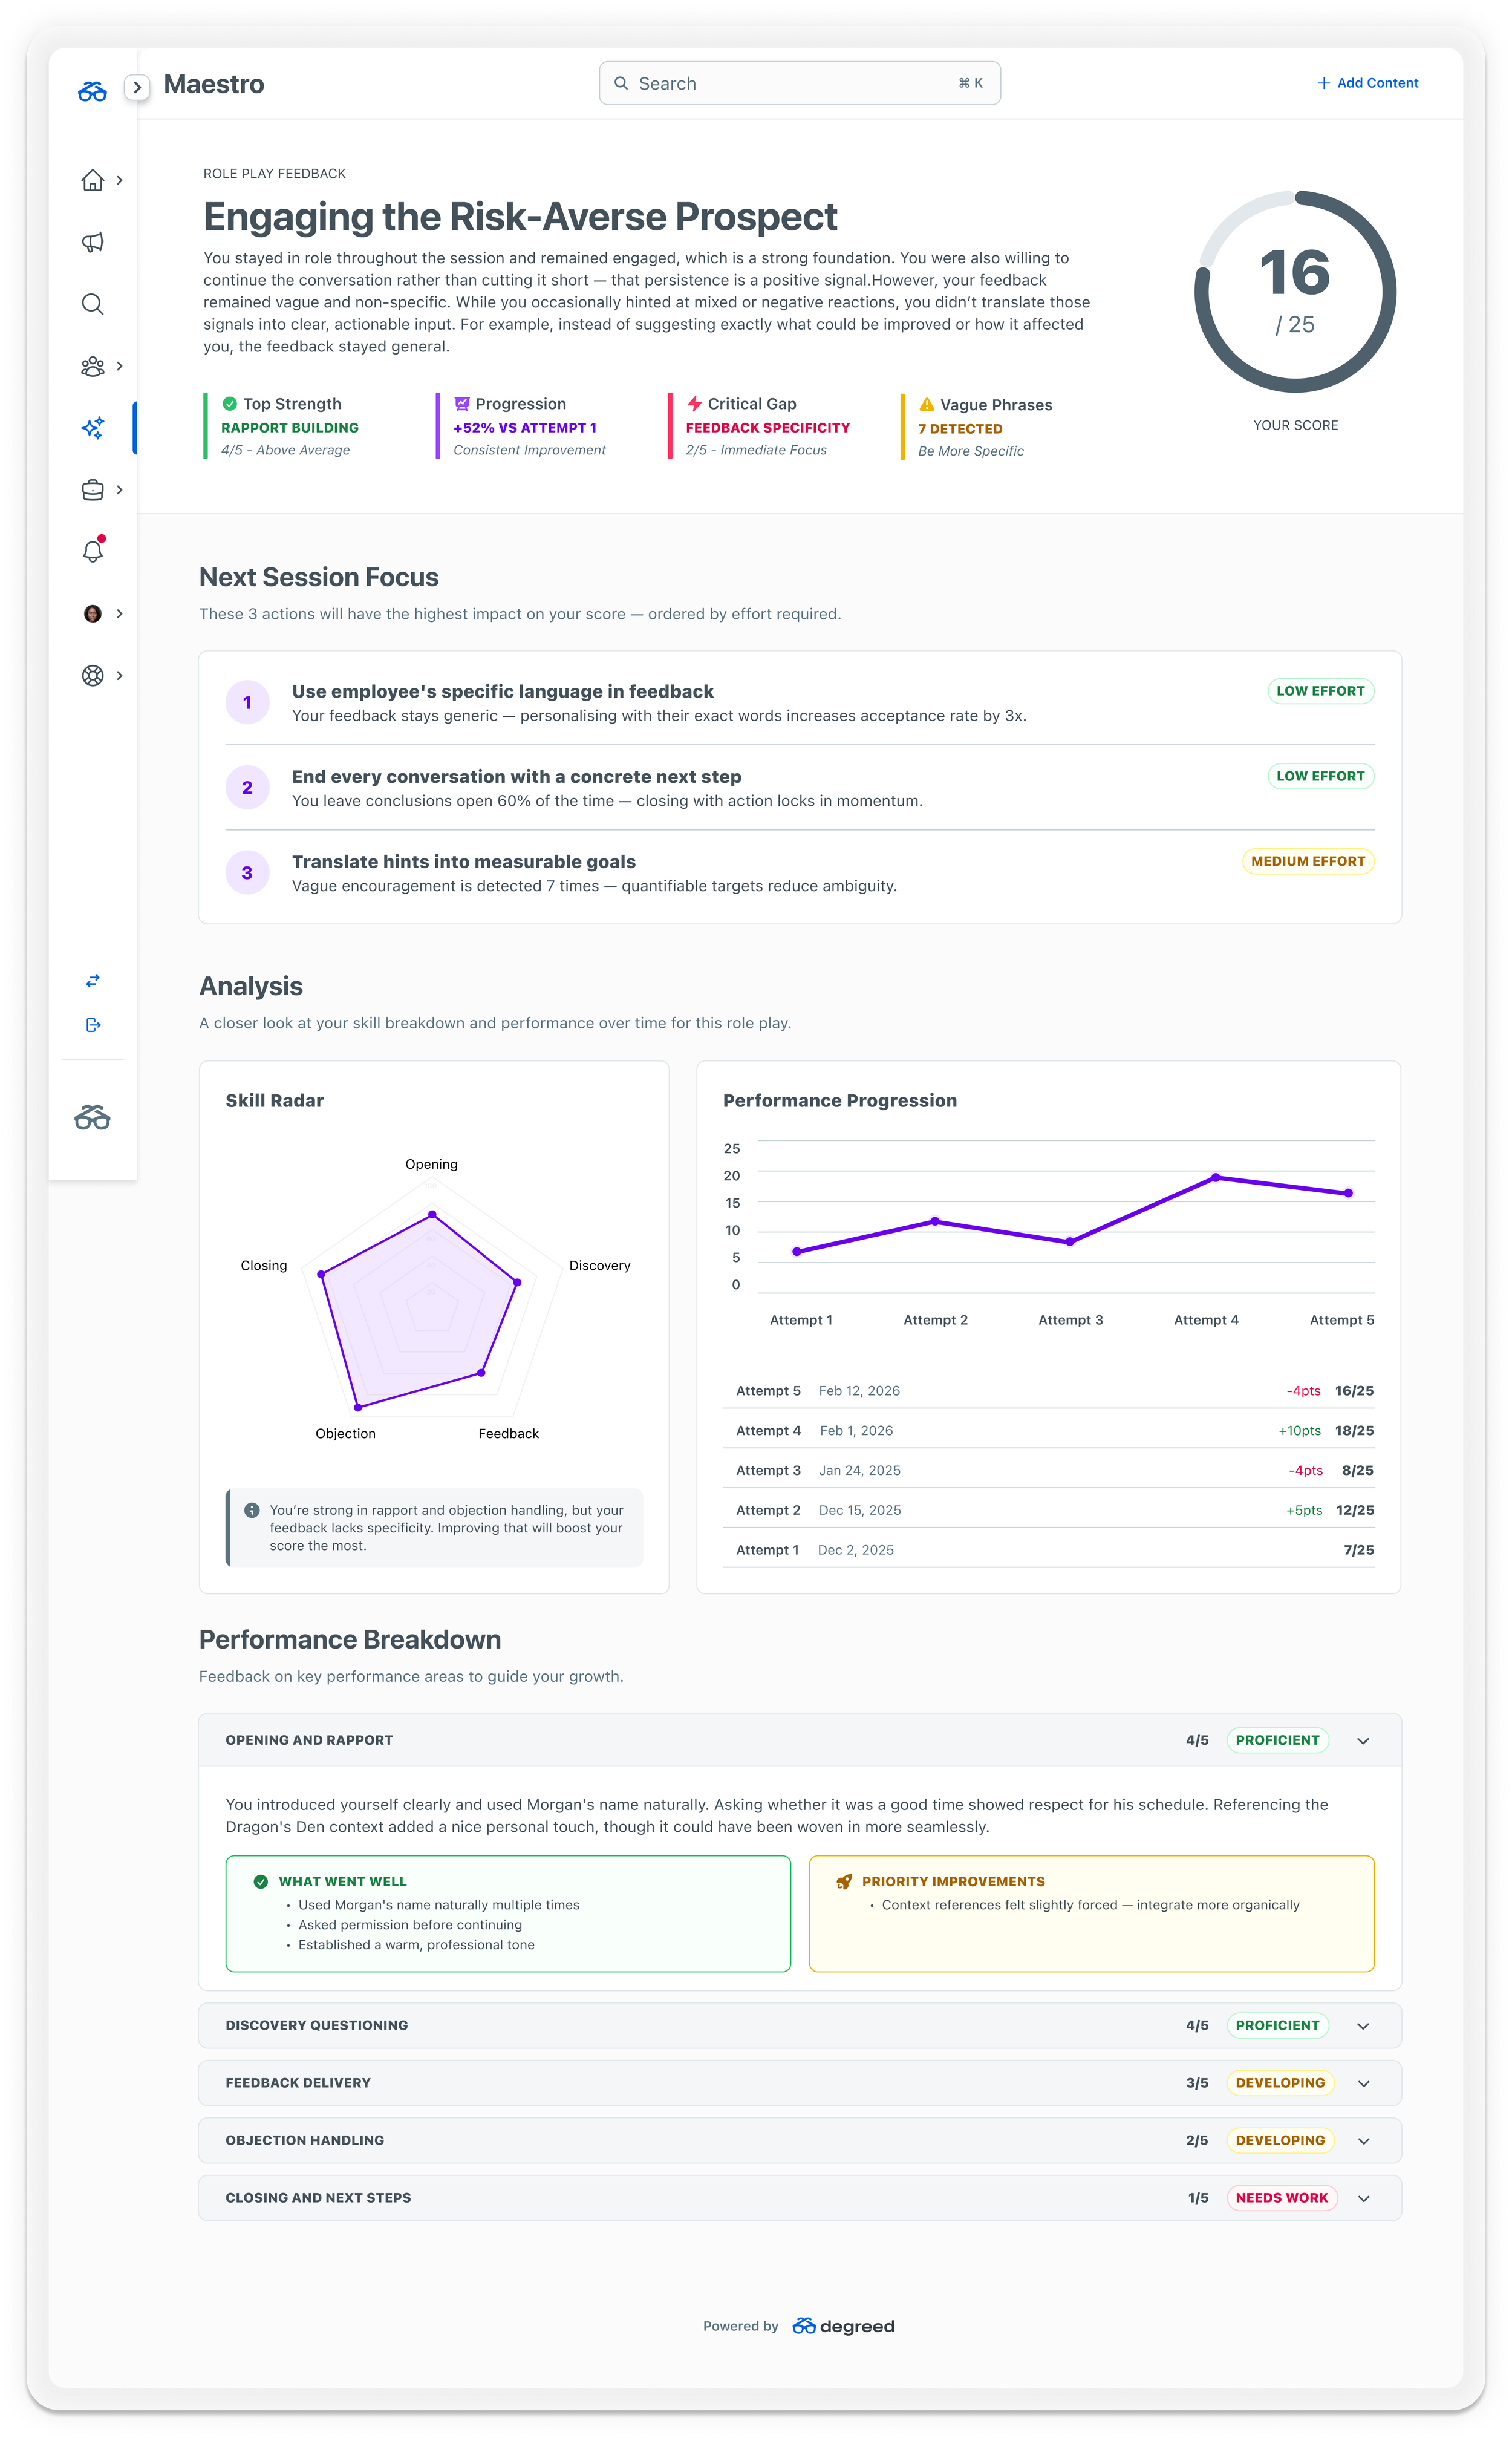This screenshot has height=2438, width=1512.
Task: Open the megaphone announcements icon
Action: 92,242
